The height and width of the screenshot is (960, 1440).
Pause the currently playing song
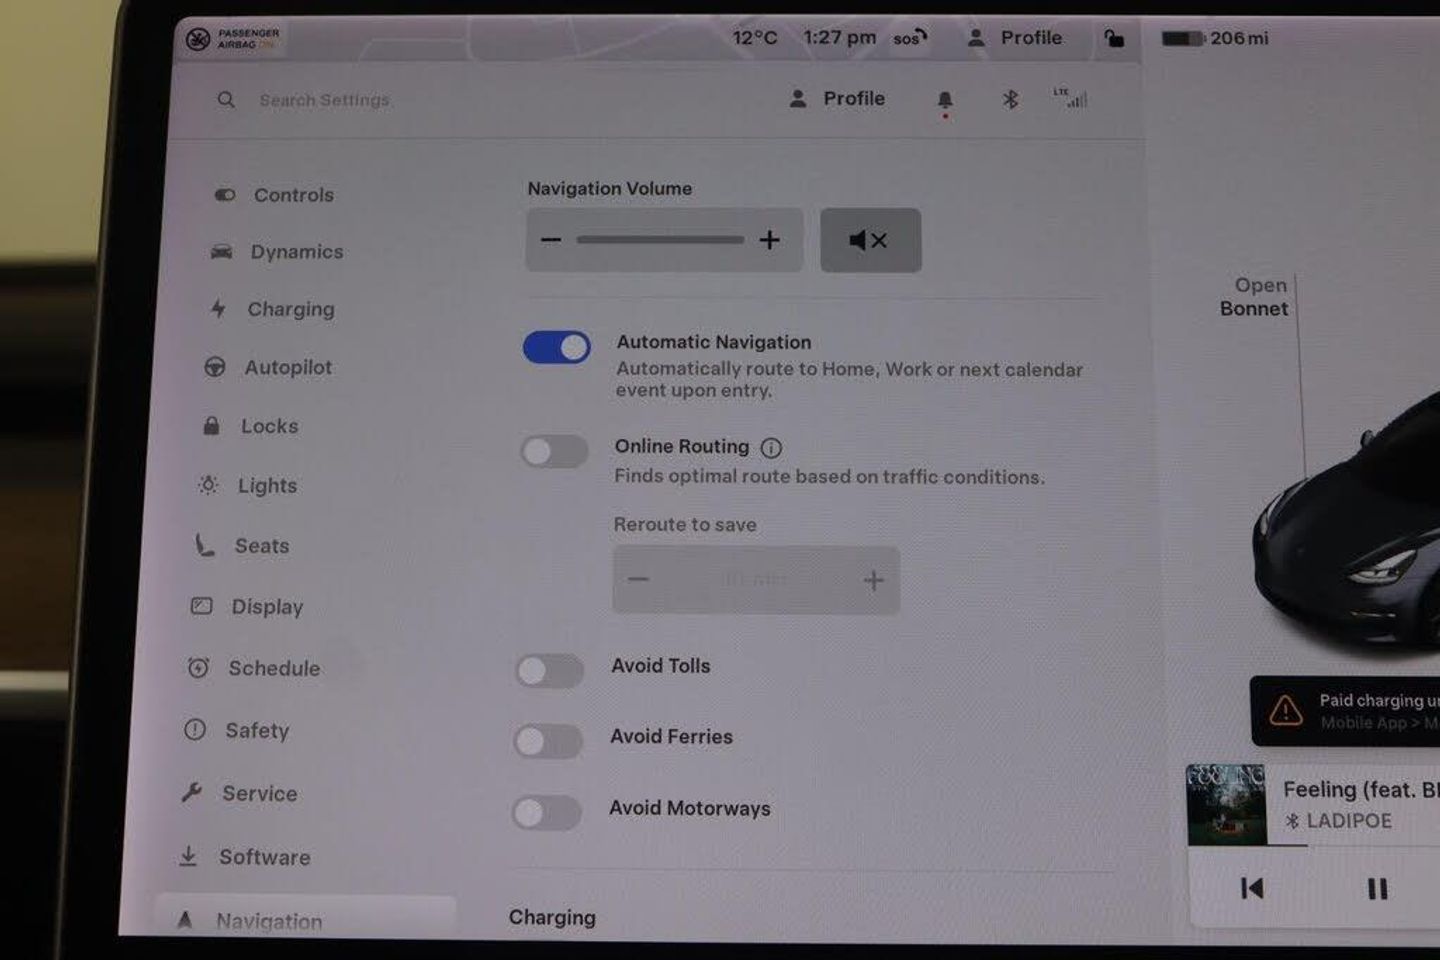1377,888
